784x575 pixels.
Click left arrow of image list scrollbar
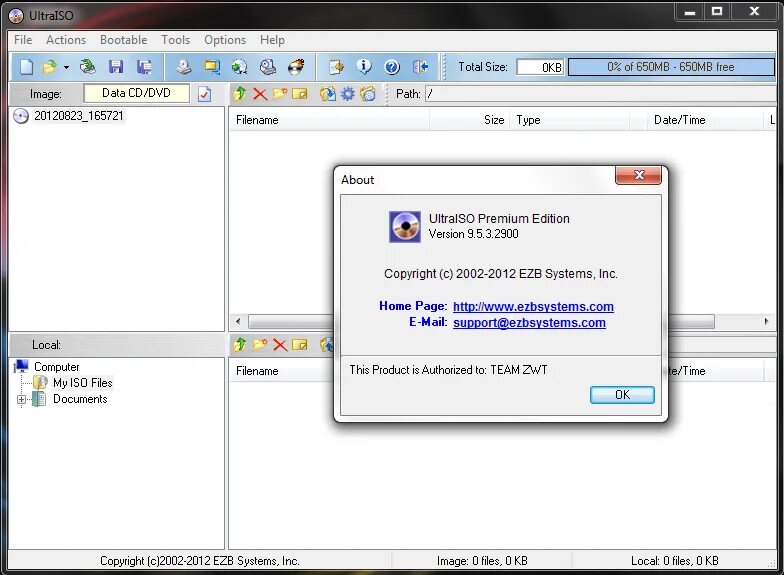(238, 321)
